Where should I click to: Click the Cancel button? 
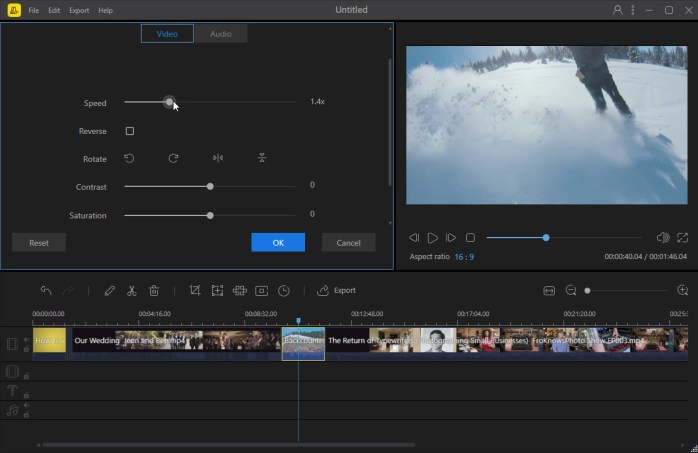pyautogui.click(x=349, y=243)
